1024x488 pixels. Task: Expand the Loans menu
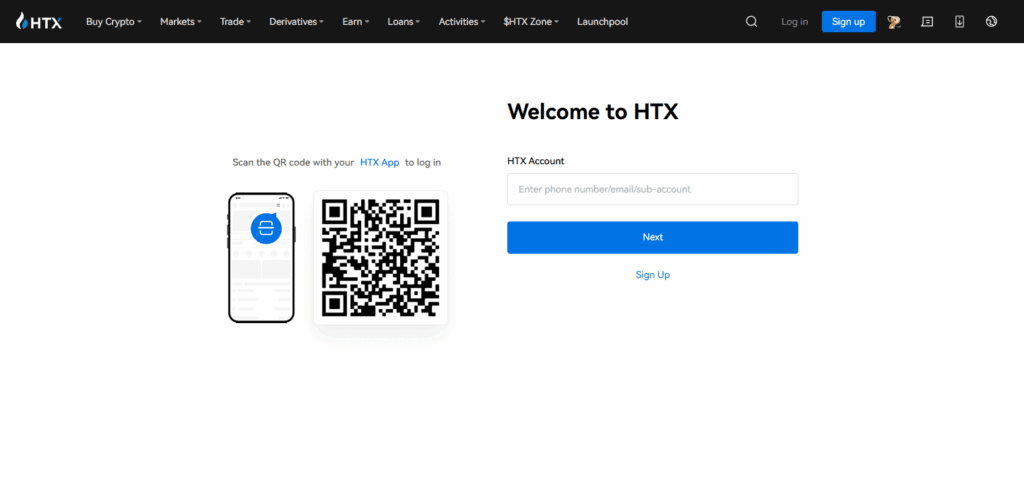404,21
